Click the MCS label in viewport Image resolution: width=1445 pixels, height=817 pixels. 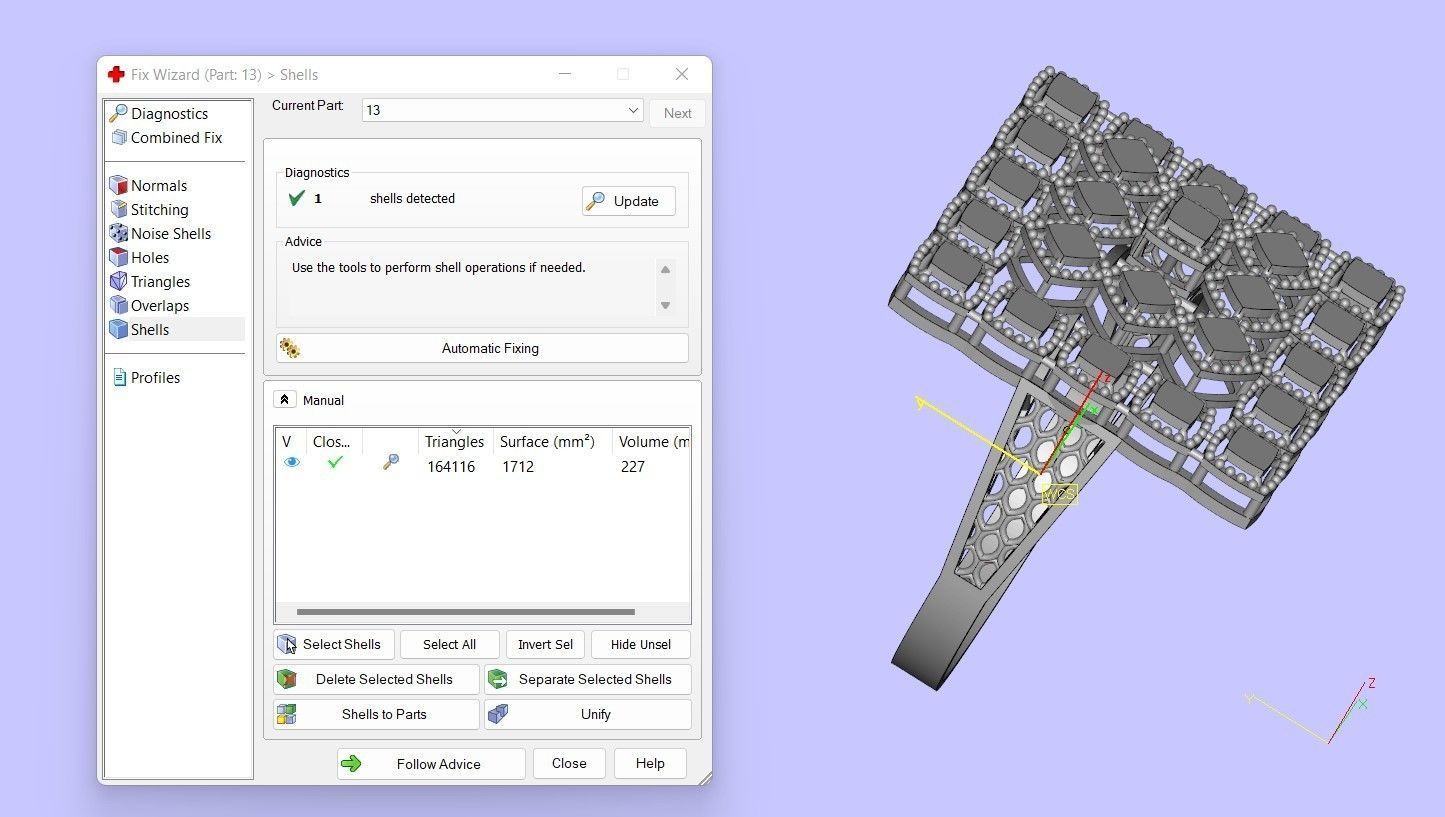click(1060, 494)
